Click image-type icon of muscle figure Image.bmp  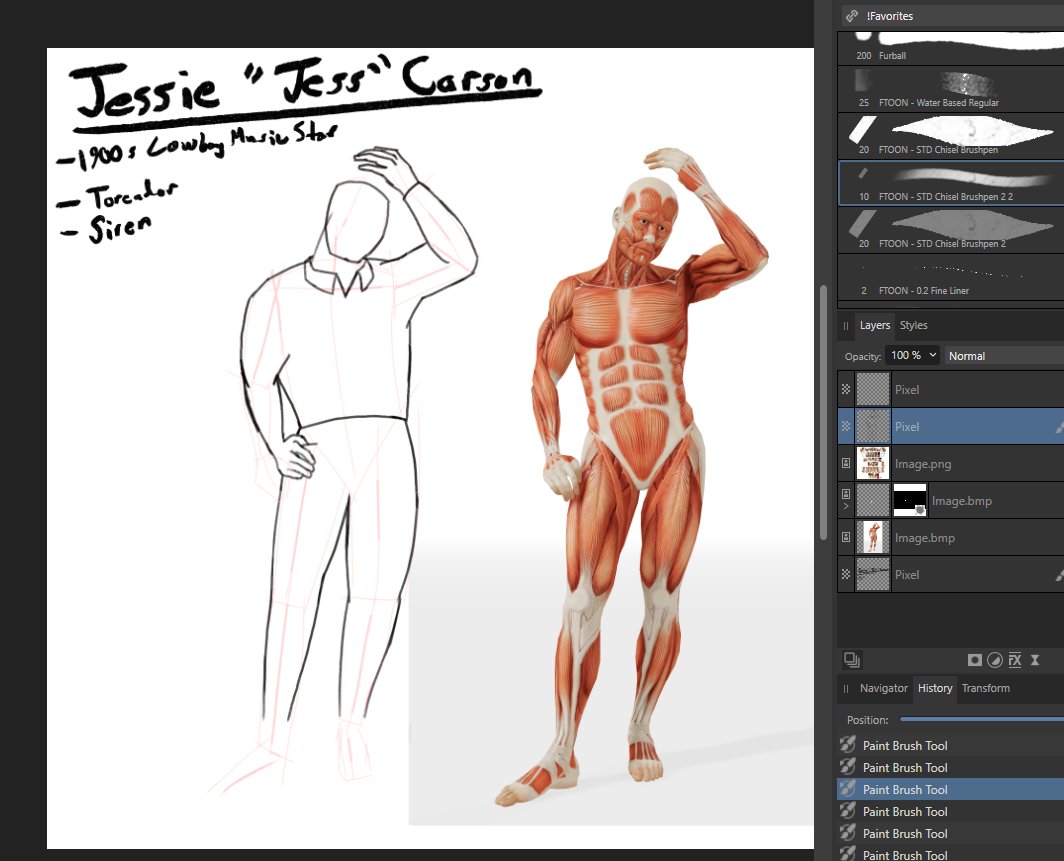click(846, 537)
